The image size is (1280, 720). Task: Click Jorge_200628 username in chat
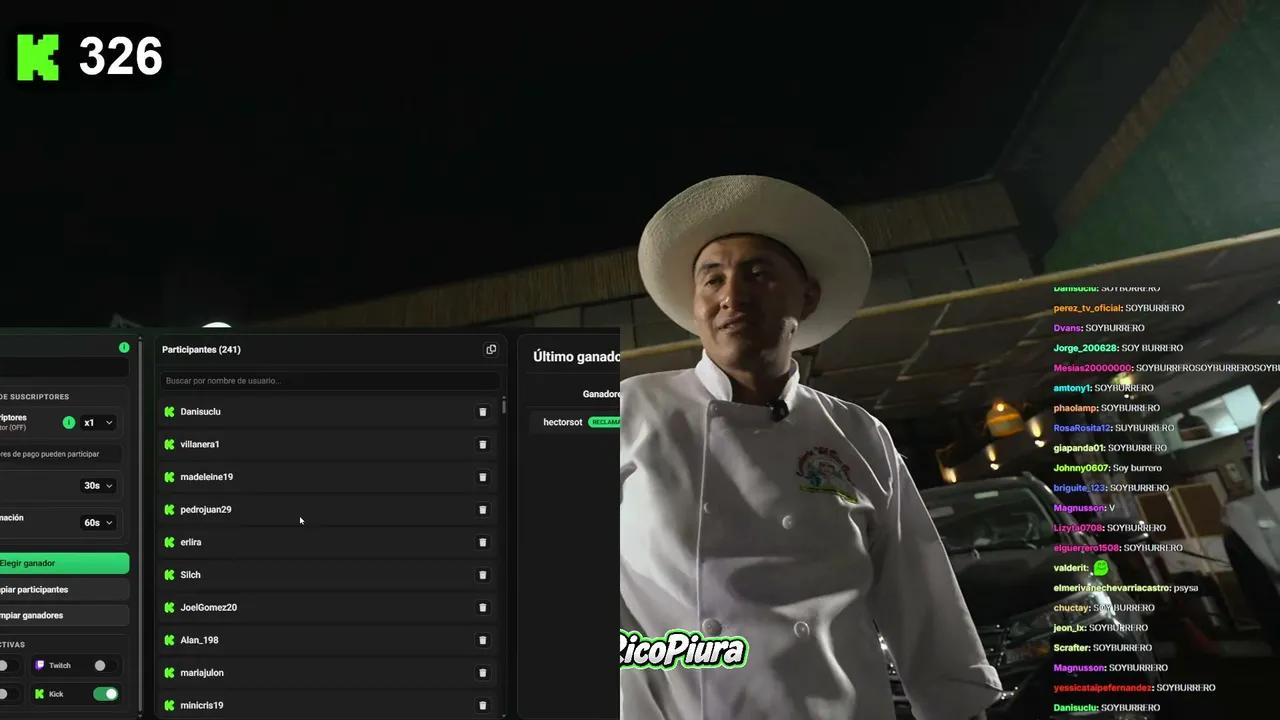(1085, 348)
